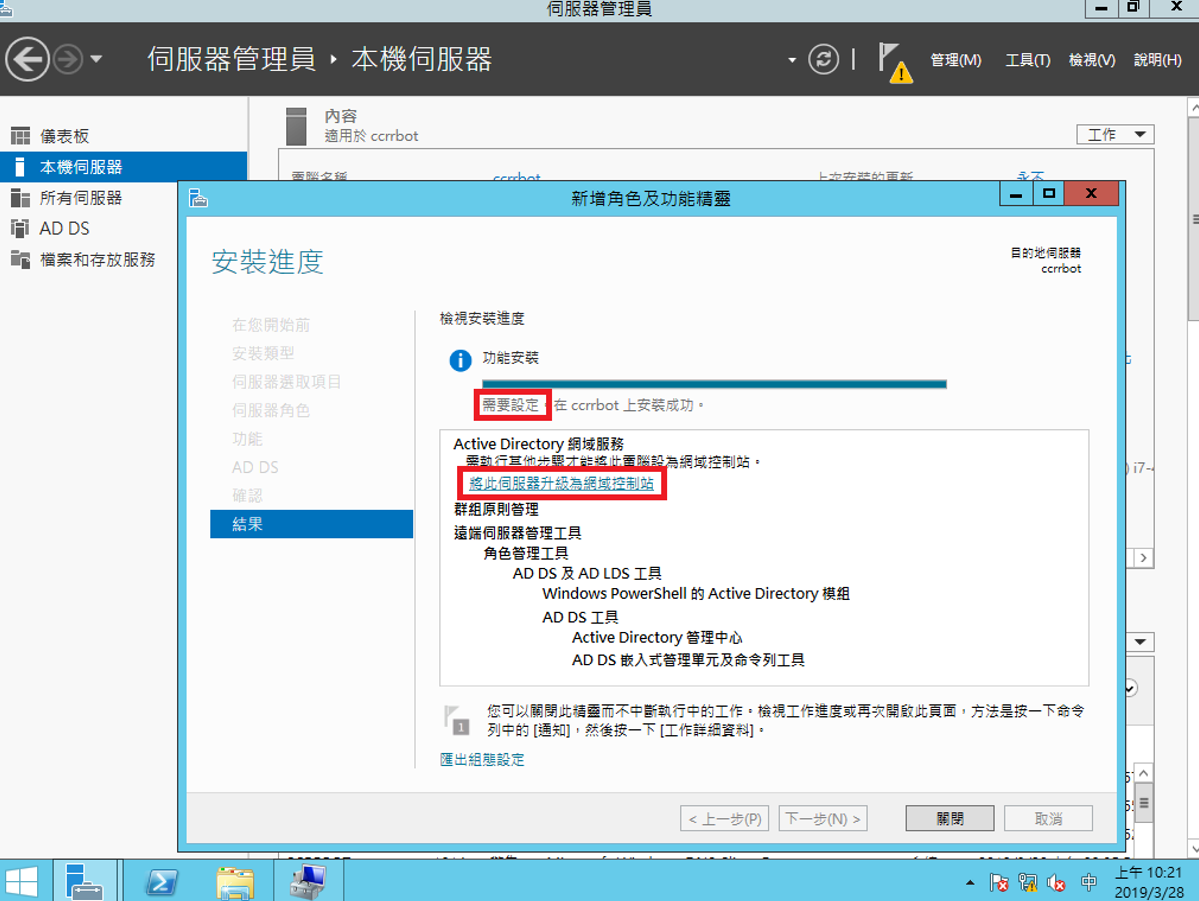This screenshot has width=1199, height=901.
Task: Open the 工具(T) menu
Action: (1027, 60)
